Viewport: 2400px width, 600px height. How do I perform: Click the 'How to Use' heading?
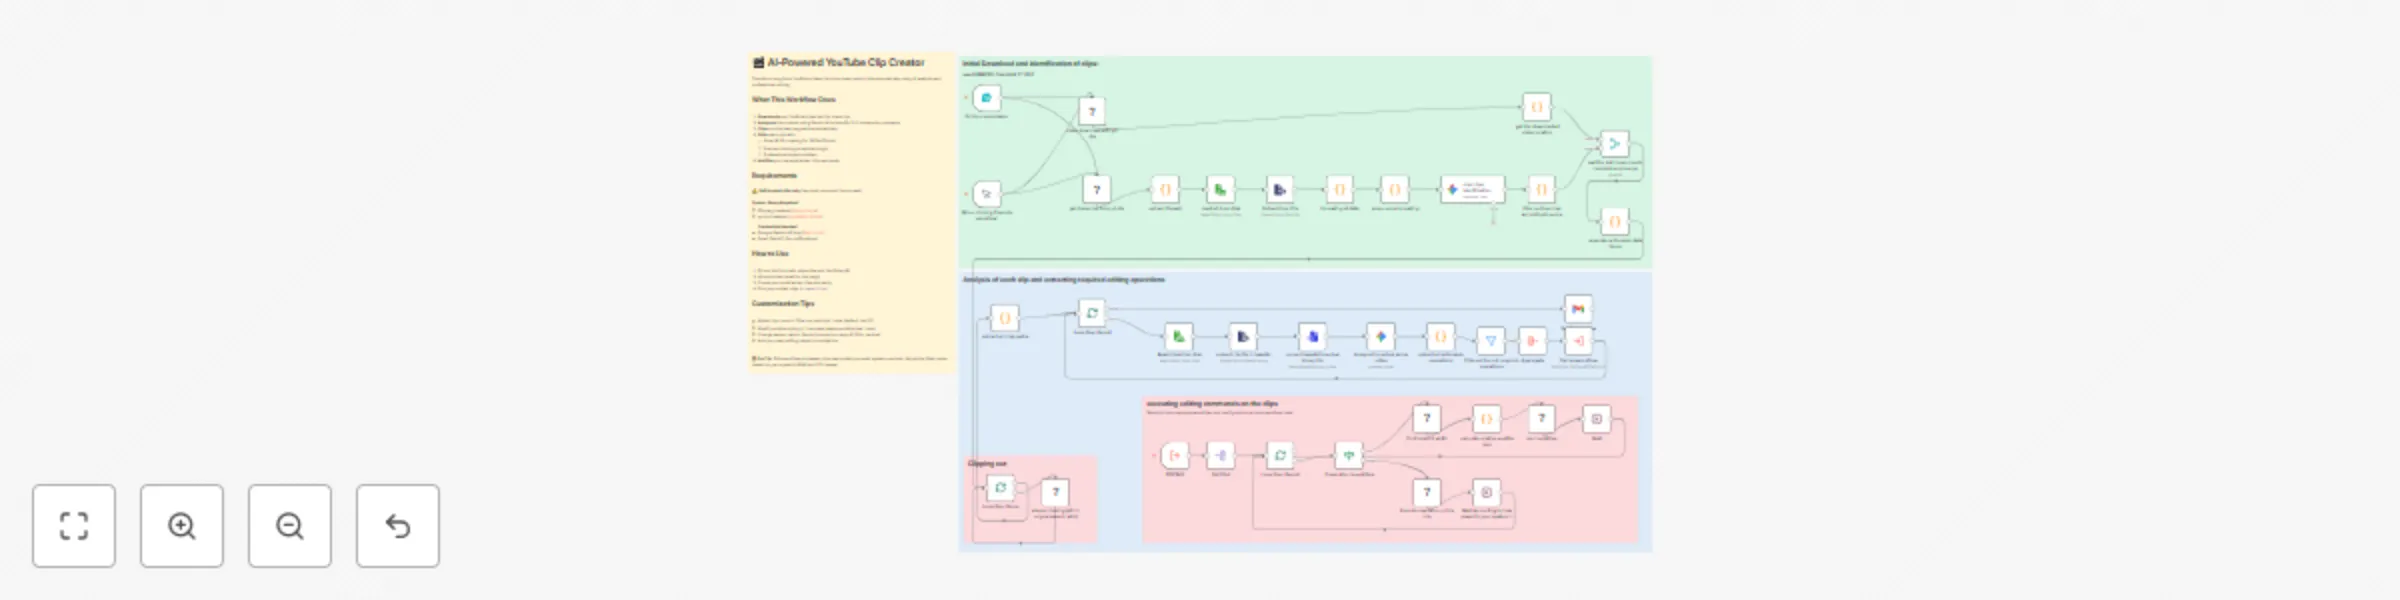[x=770, y=254]
